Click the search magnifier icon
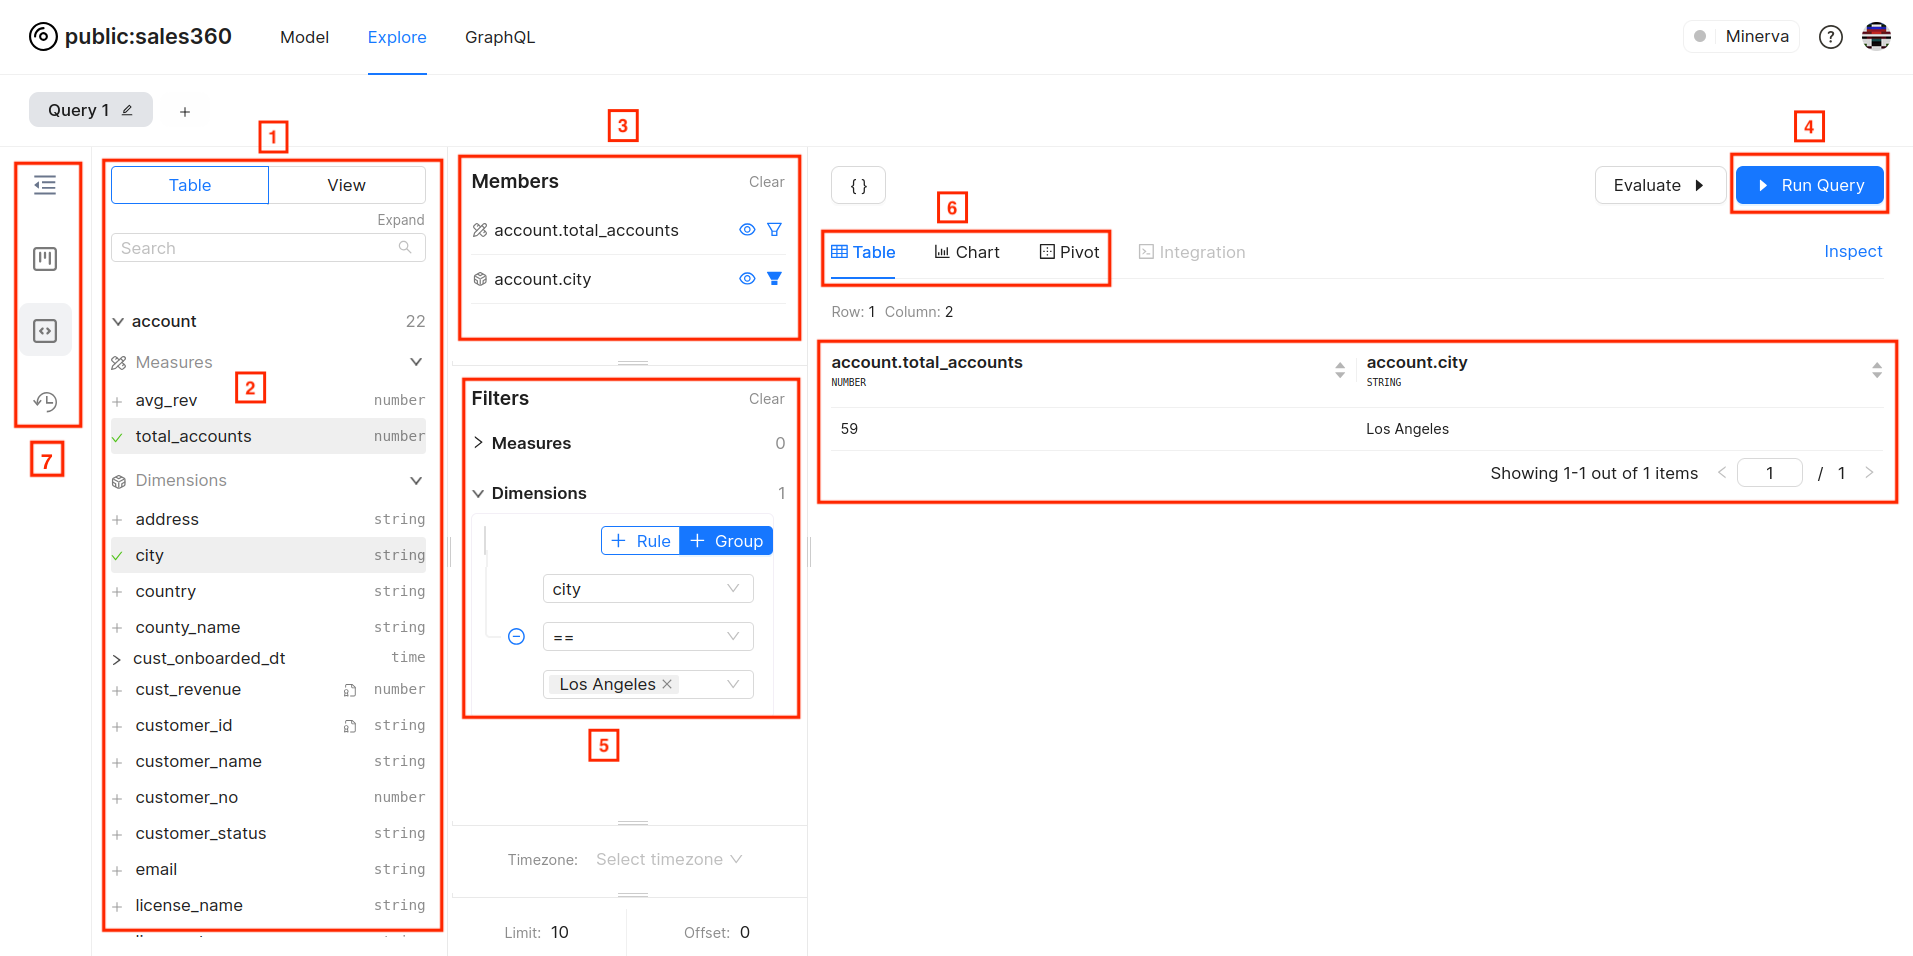Screen dimensions: 1913x956 click(x=405, y=247)
